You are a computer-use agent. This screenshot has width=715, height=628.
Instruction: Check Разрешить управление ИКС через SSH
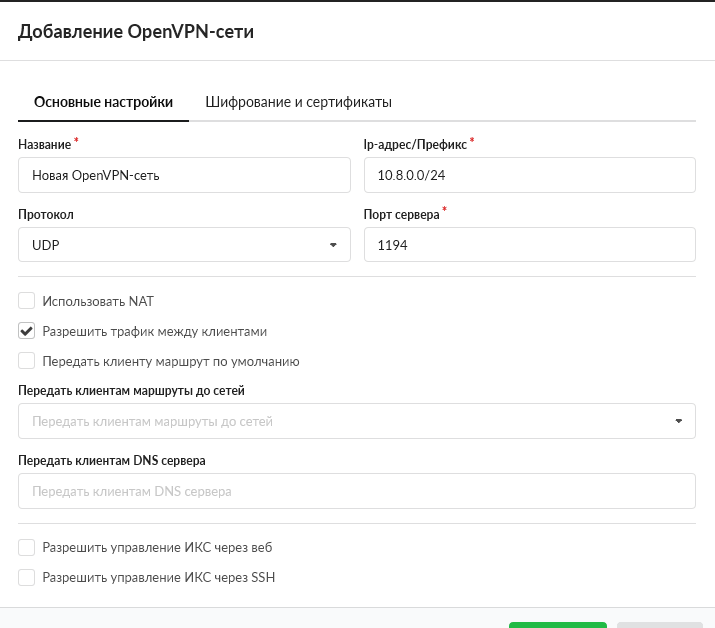26,577
